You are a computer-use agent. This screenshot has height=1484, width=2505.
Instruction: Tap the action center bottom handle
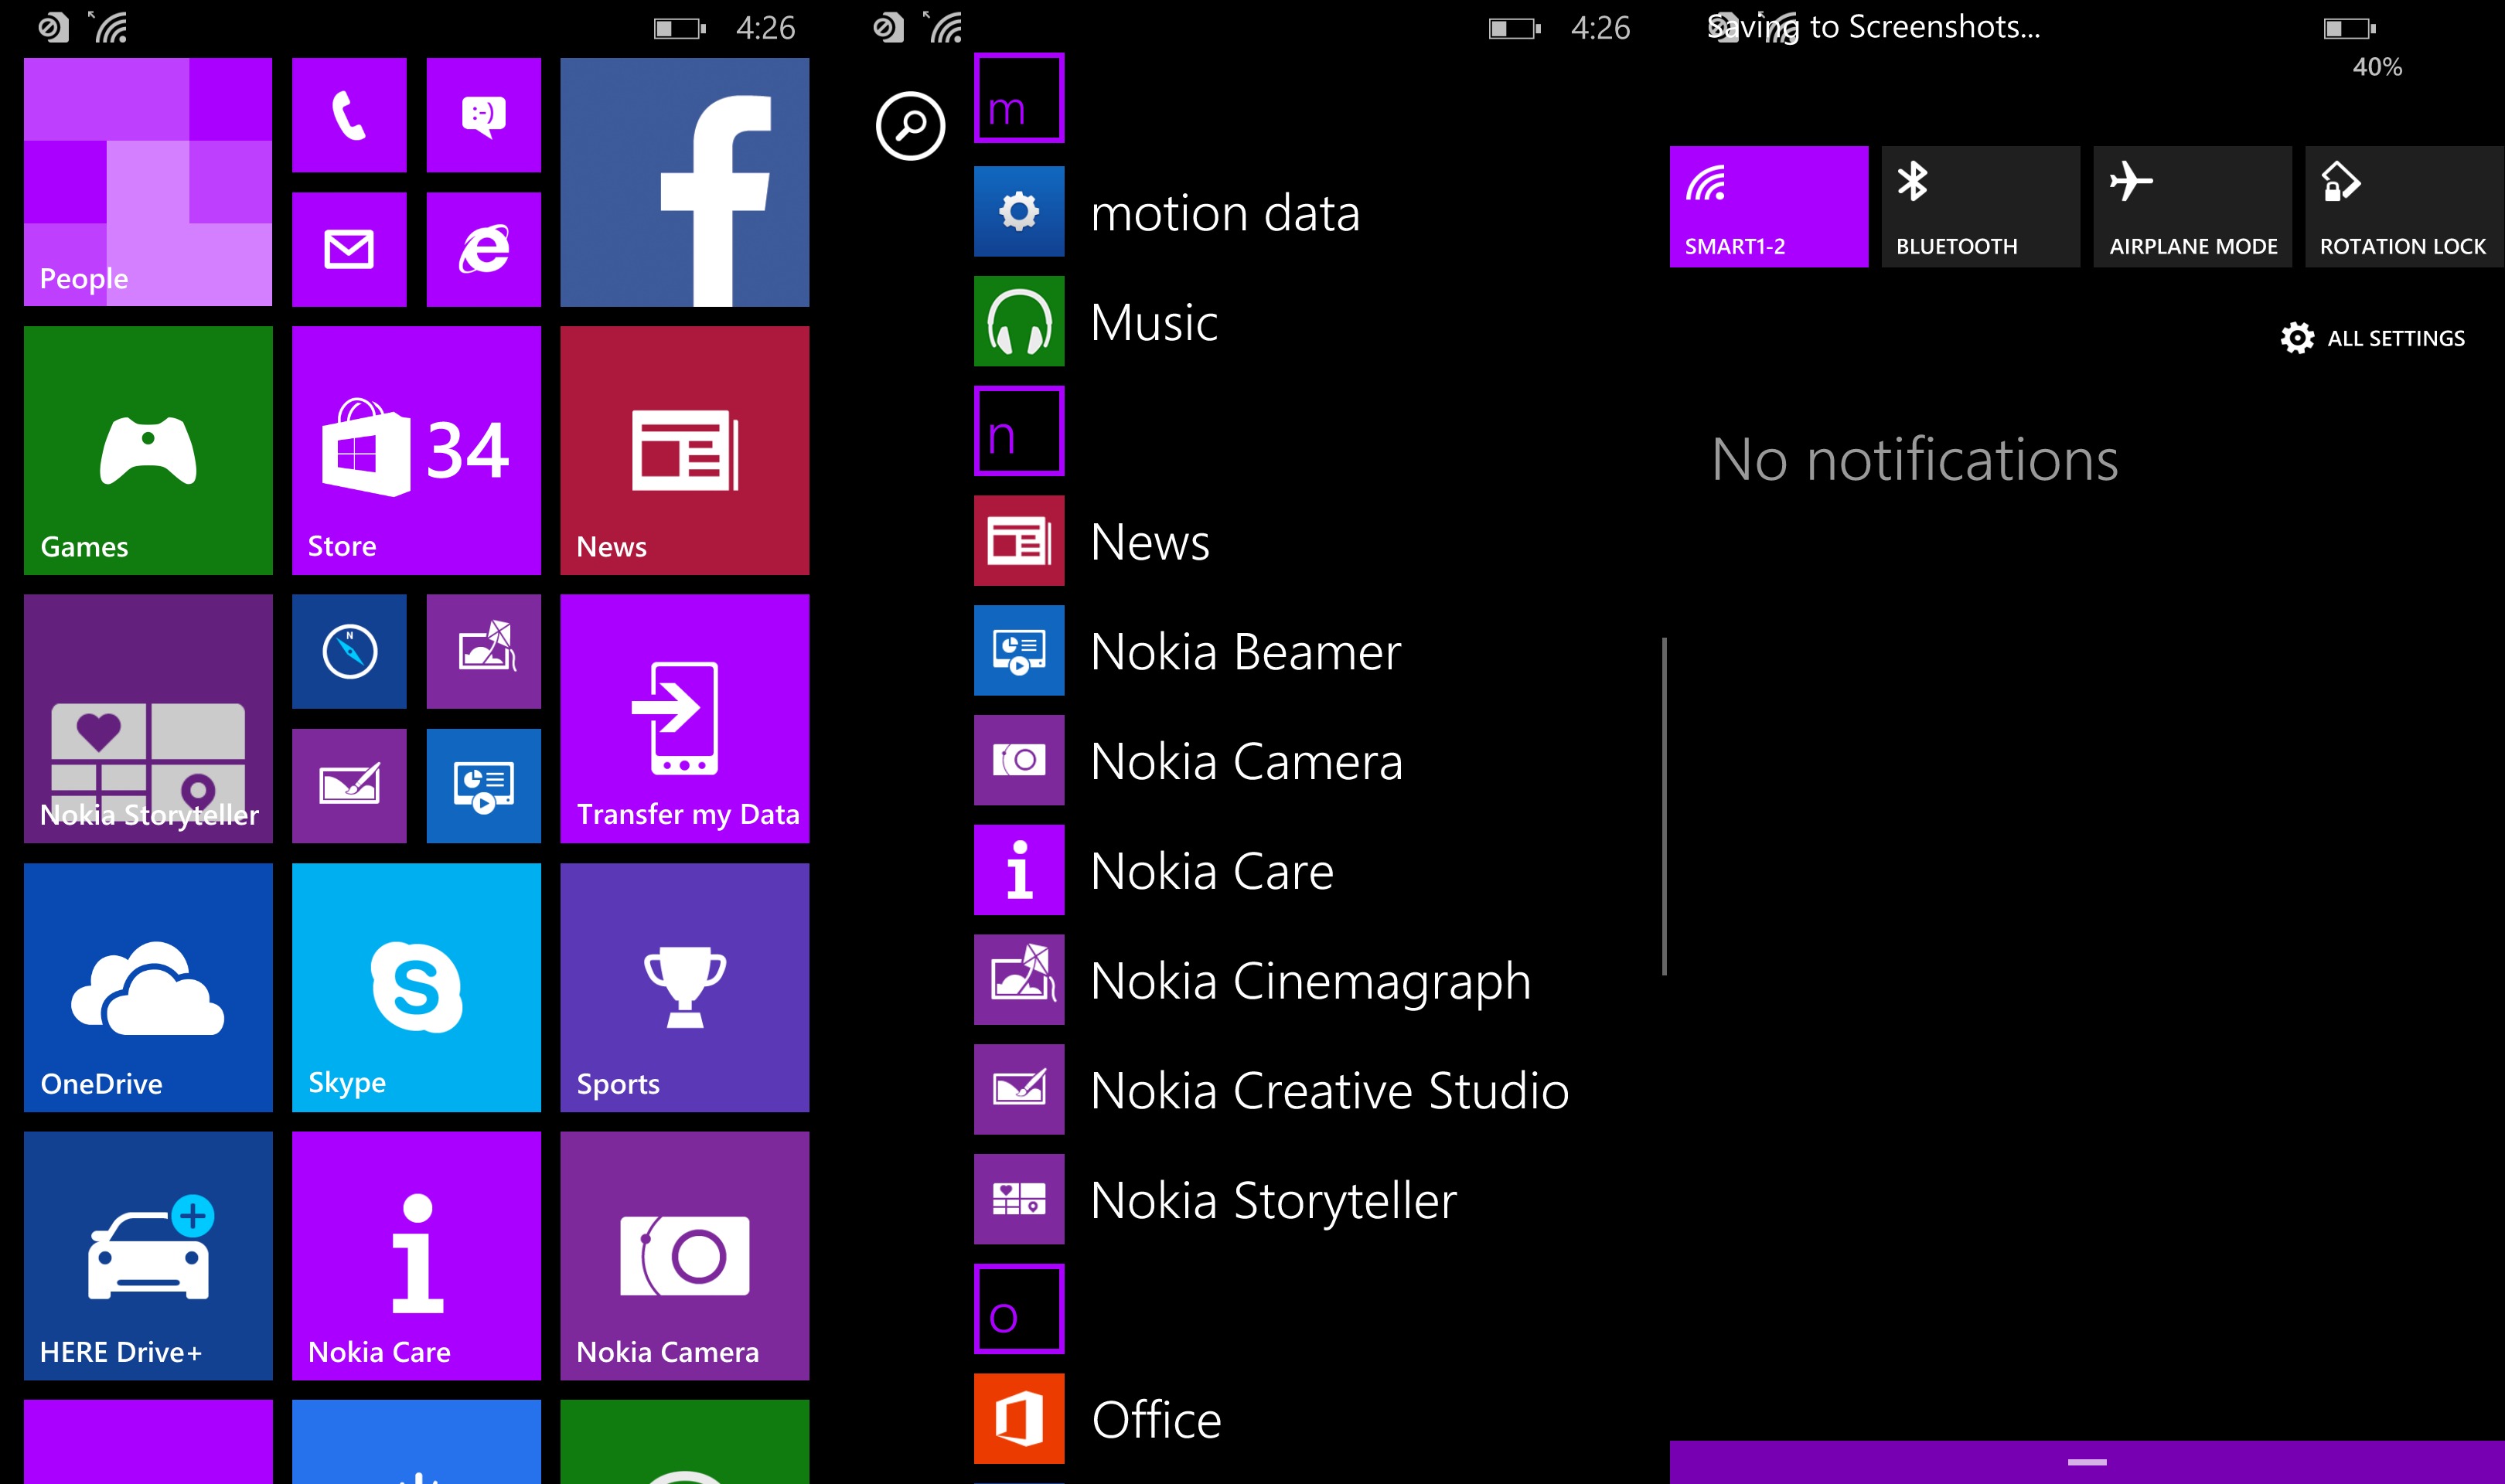[2087, 1462]
